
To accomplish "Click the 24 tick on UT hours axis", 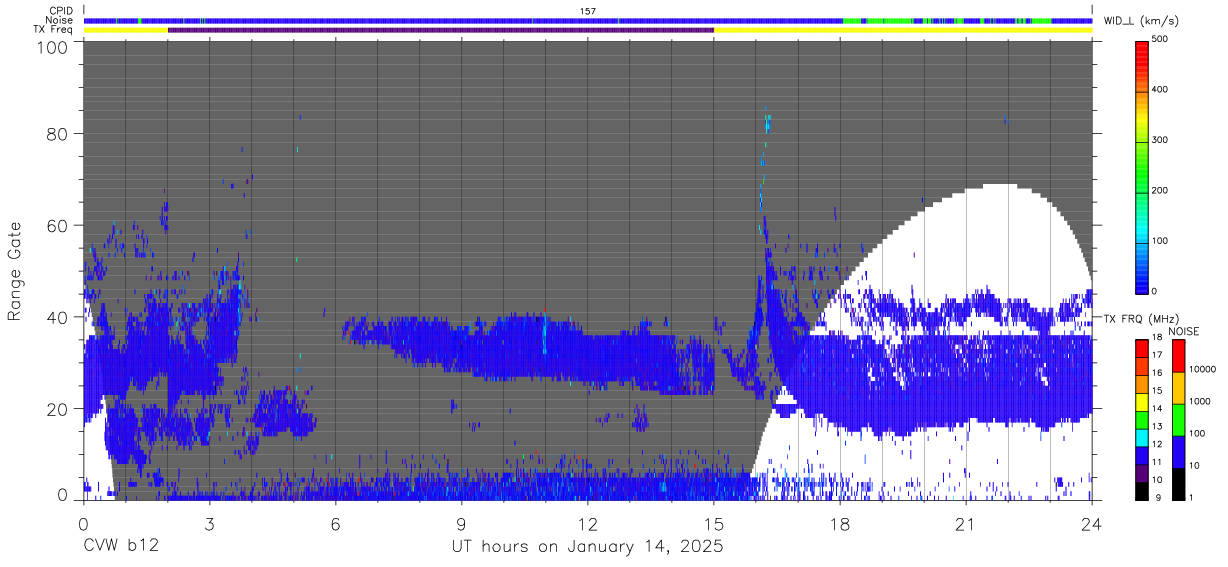I will (1091, 523).
